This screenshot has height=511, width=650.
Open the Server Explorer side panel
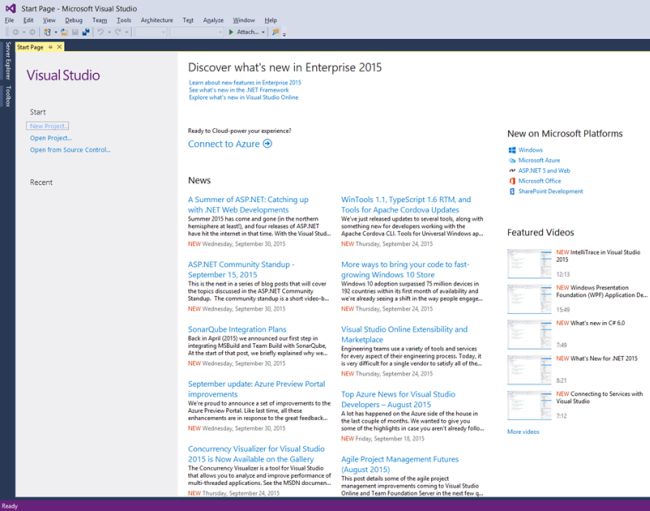pyautogui.click(x=7, y=61)
